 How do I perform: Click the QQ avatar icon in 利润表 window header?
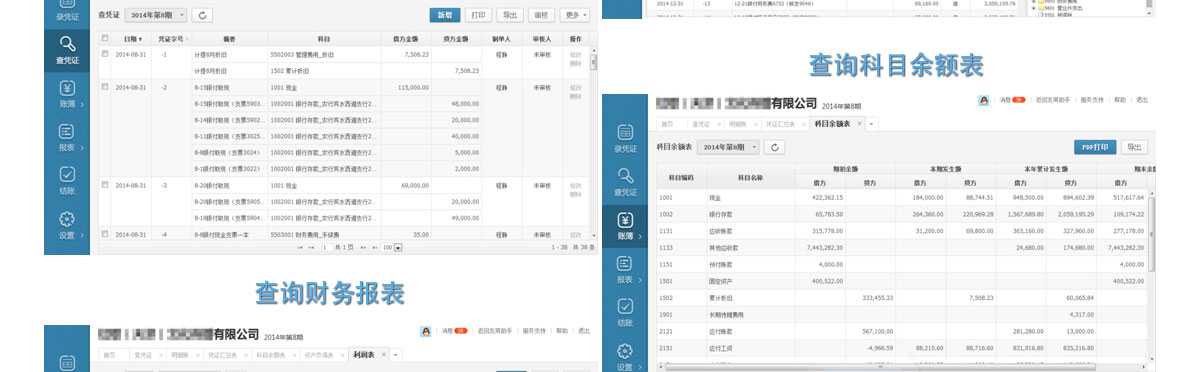pos(426,331)
